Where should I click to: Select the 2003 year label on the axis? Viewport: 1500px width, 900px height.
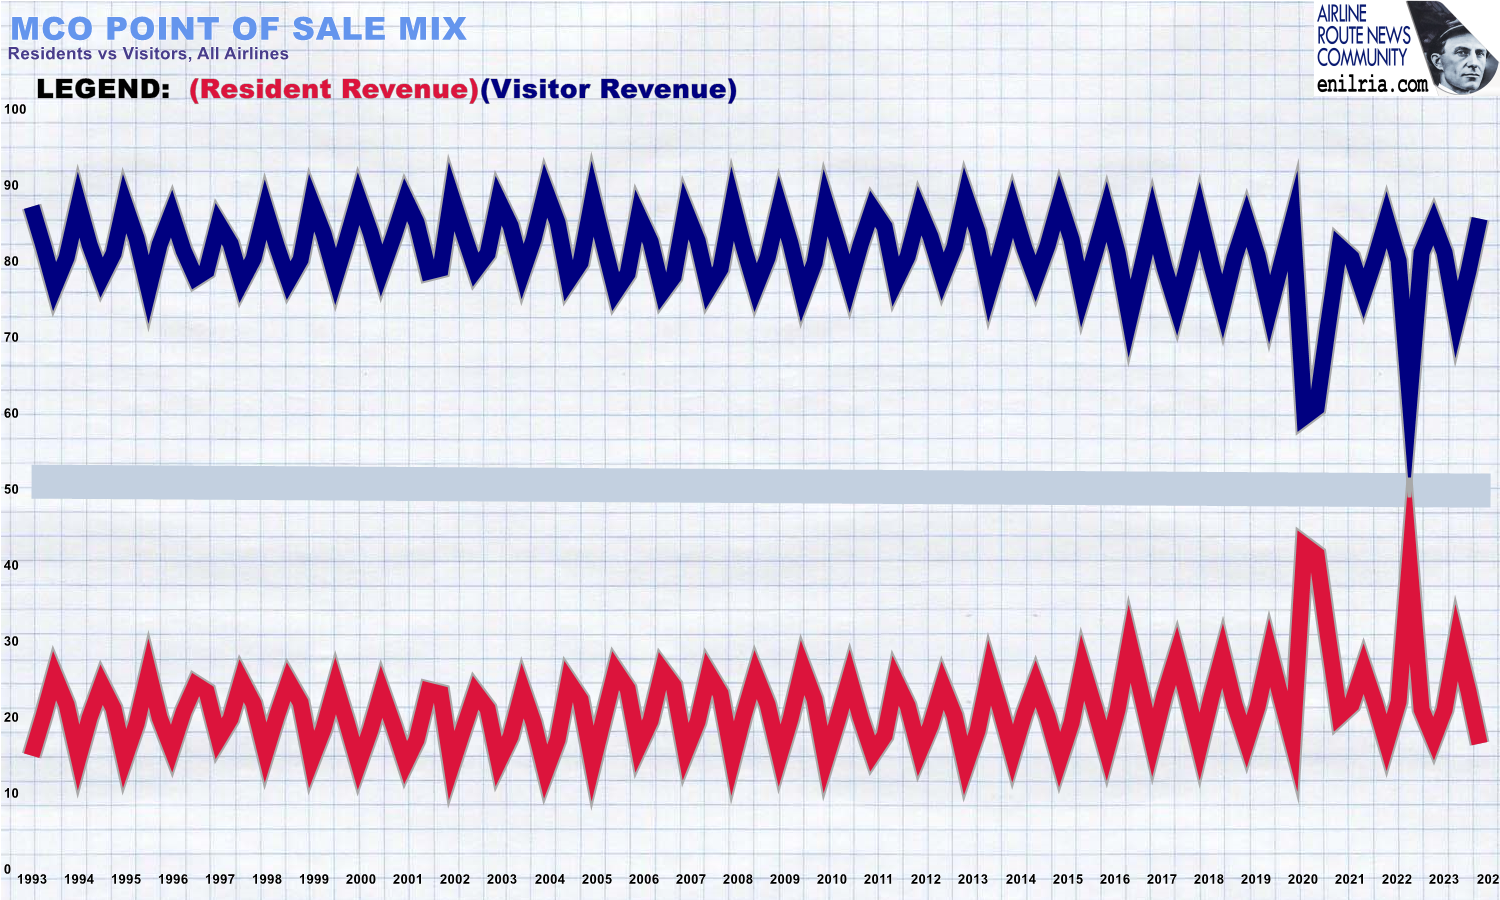pyautogui.click(x=502, y=879)
